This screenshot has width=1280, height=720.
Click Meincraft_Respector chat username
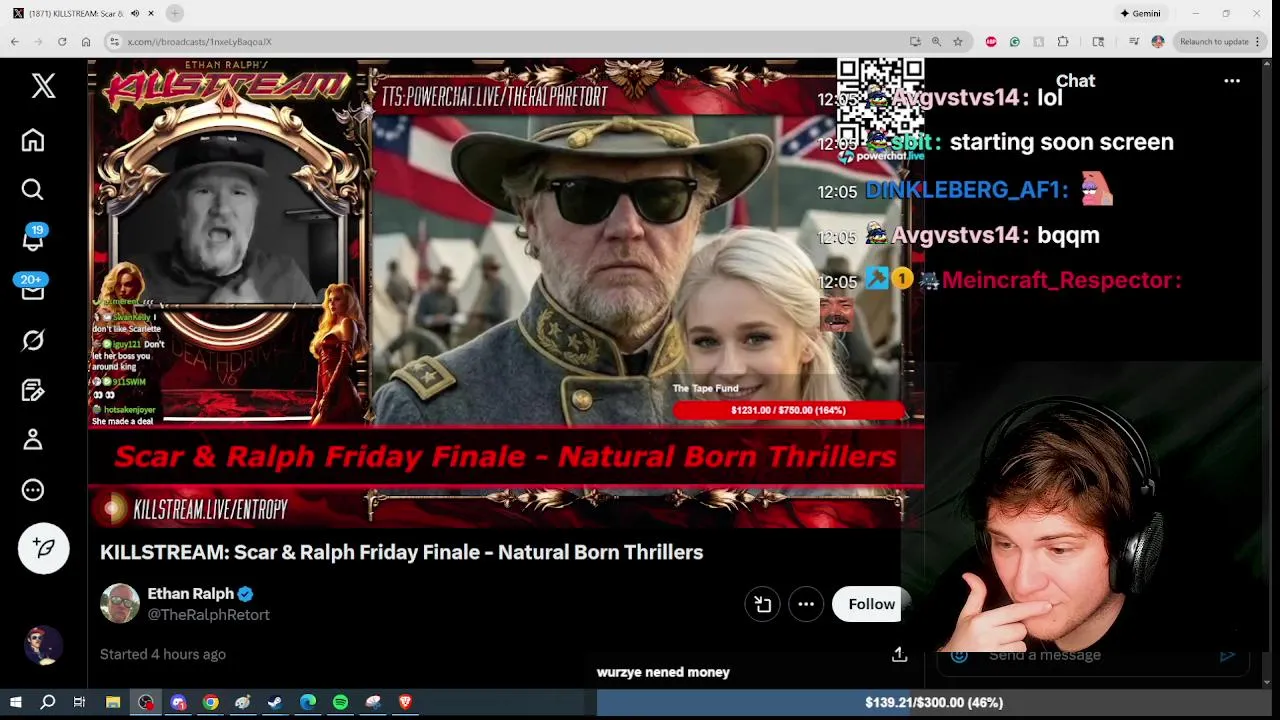tap(1059, 280)
